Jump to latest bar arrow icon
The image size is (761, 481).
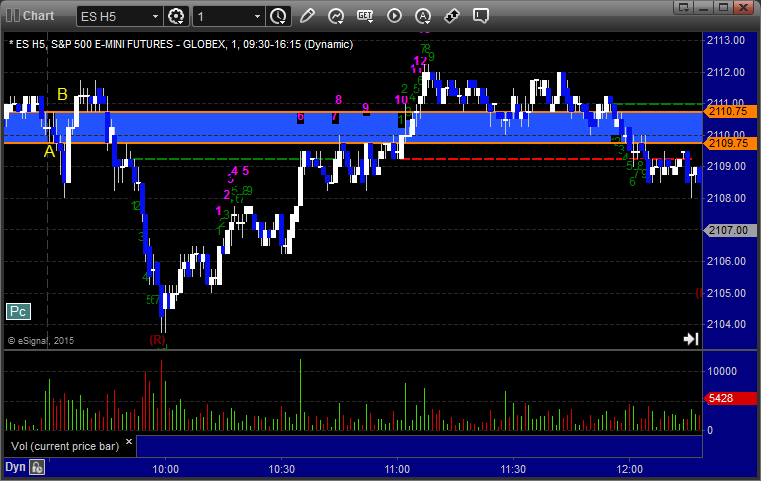click(691, 339)
